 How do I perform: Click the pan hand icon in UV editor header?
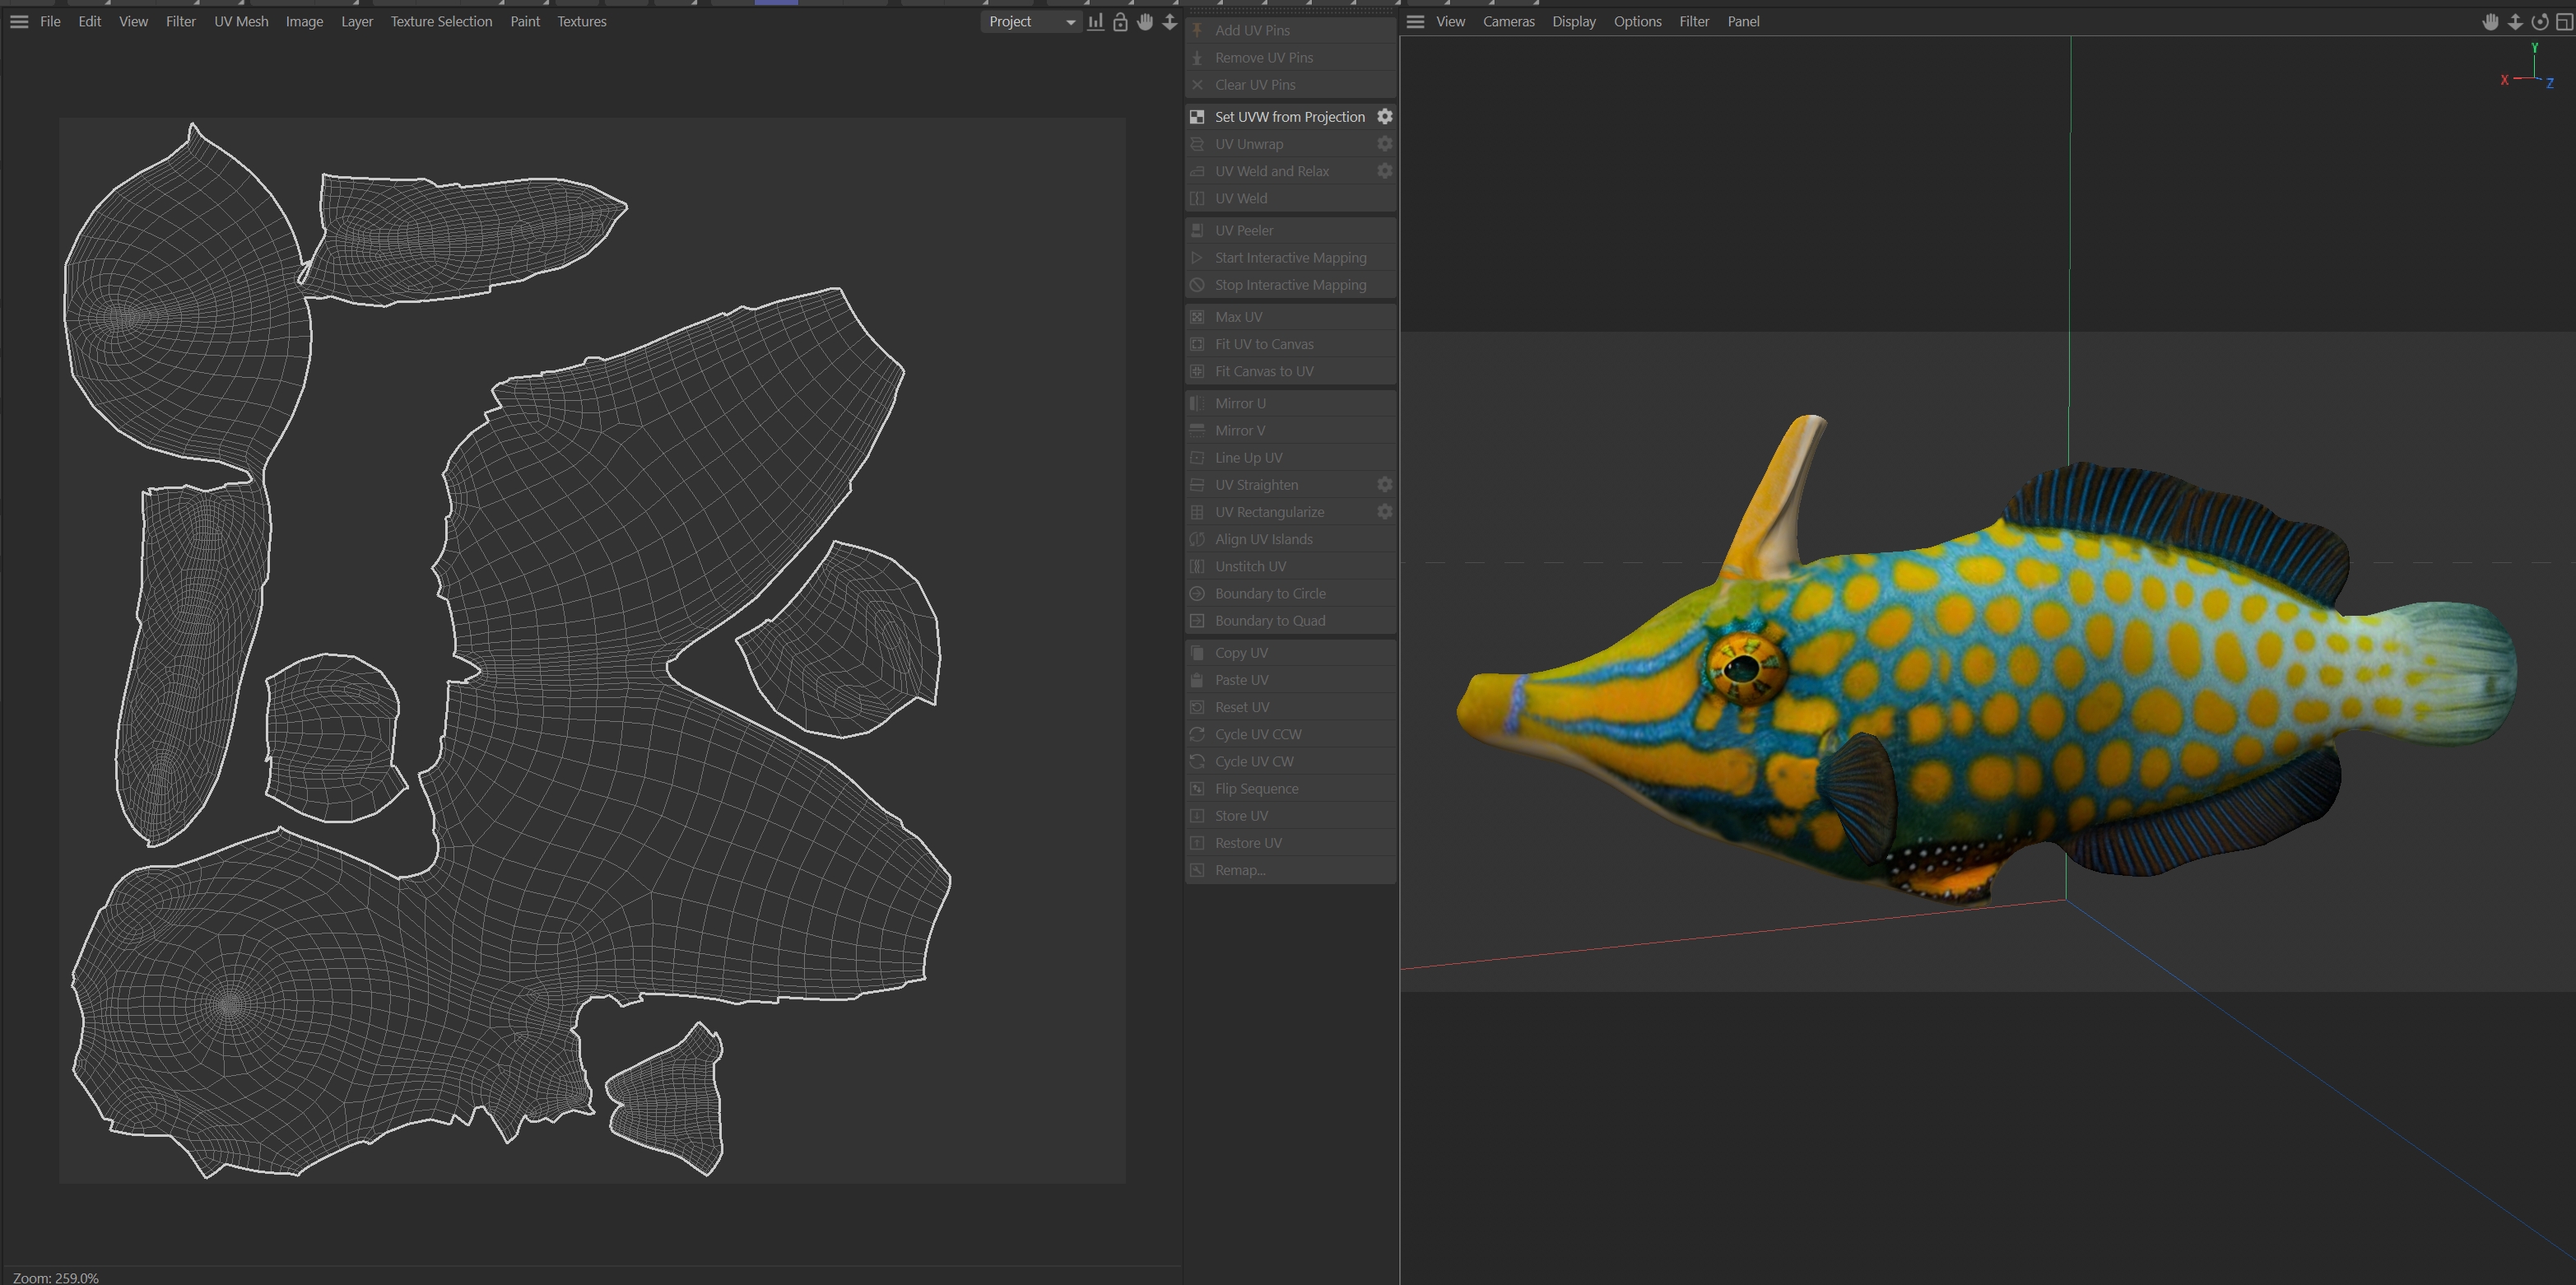click(1145, 22)
